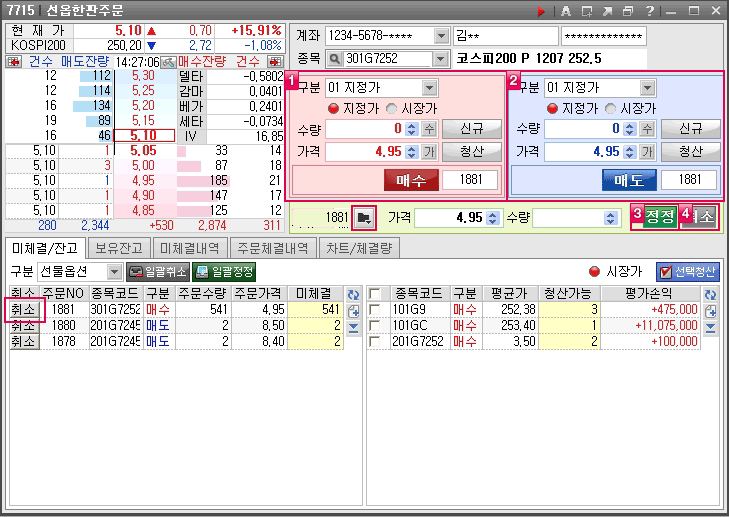
Task: Adjust 수량 stepper in the modify row
Action: [x=611, y=218]
